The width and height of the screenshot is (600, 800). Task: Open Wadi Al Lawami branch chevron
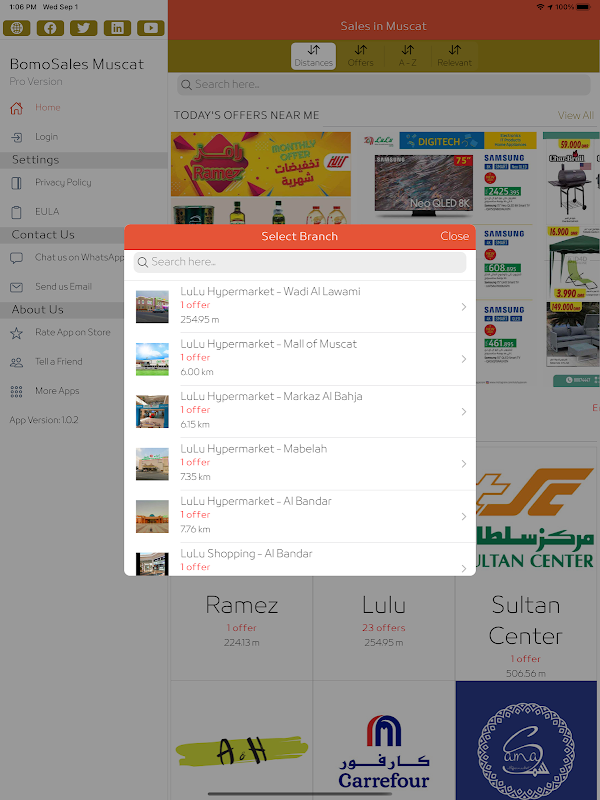pyautogui.click(x=463, y=307)
